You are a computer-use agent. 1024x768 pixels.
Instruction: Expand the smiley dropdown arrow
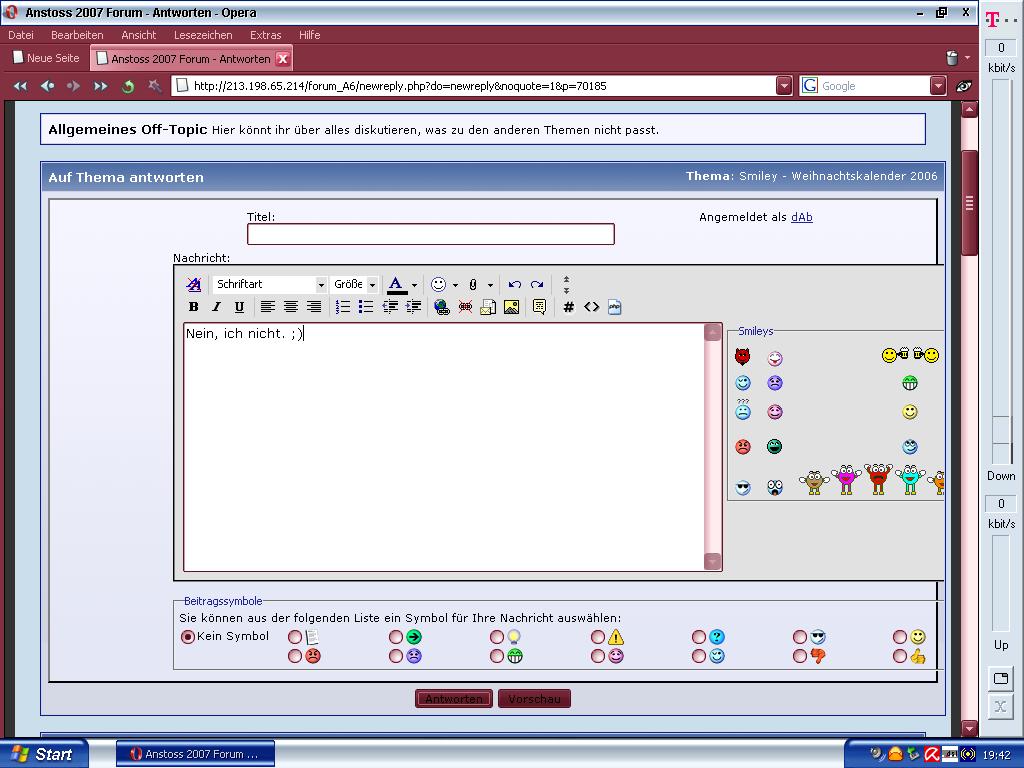[455, 285]
